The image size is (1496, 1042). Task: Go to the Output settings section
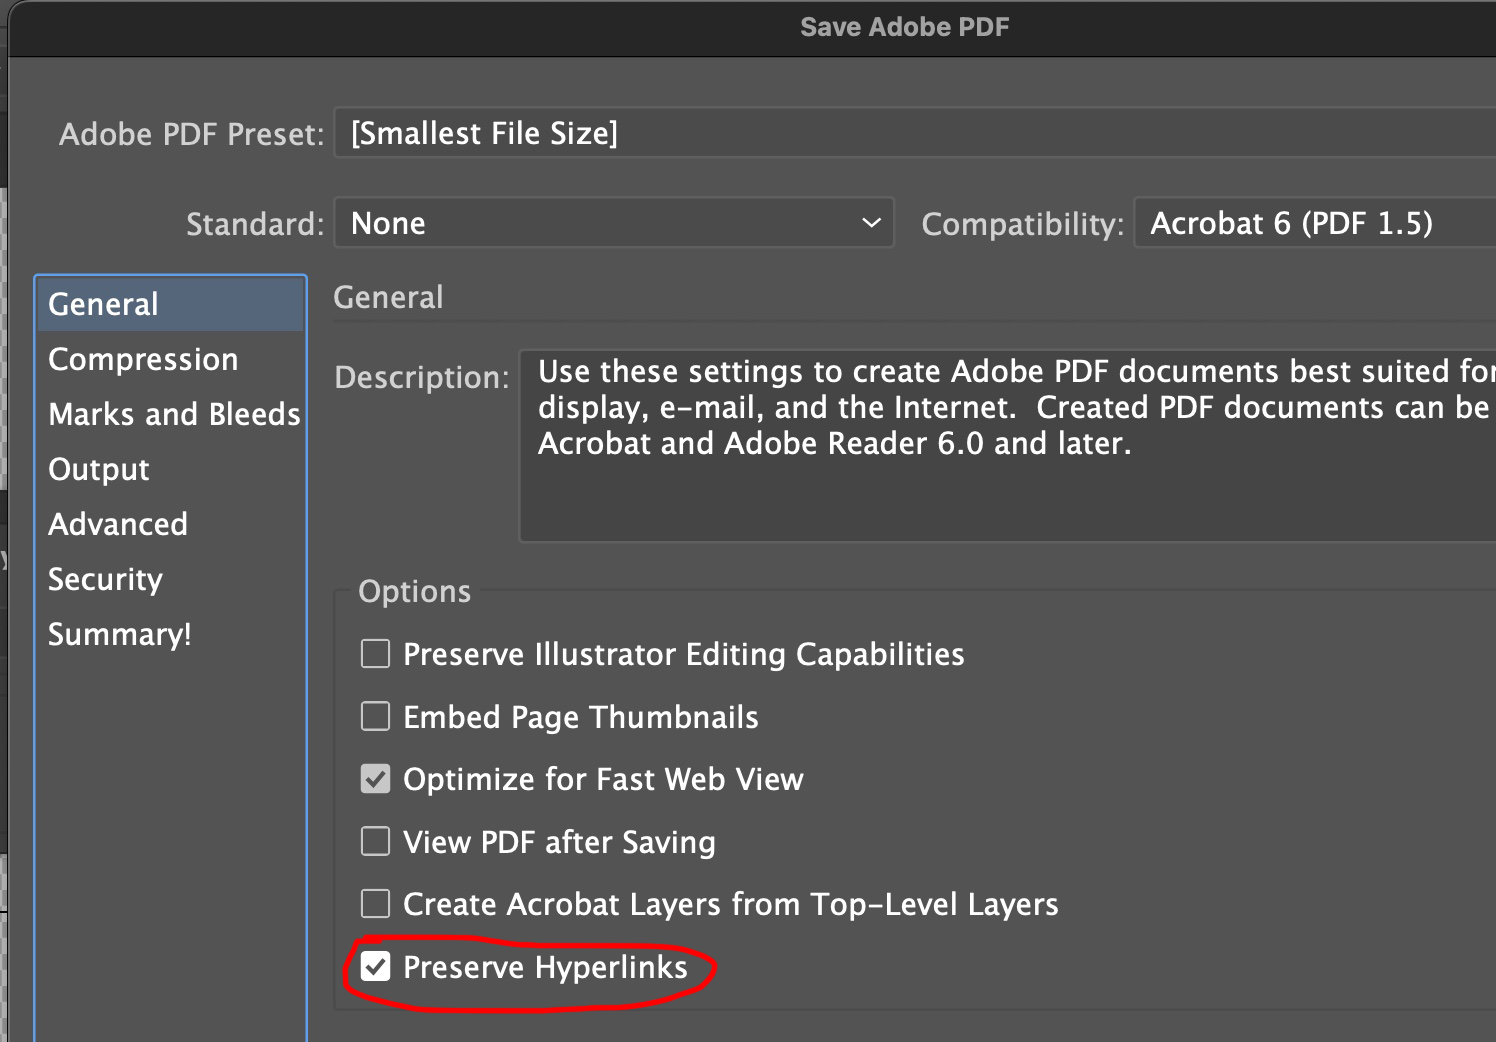pyautogui.click(x=99, y=469)
